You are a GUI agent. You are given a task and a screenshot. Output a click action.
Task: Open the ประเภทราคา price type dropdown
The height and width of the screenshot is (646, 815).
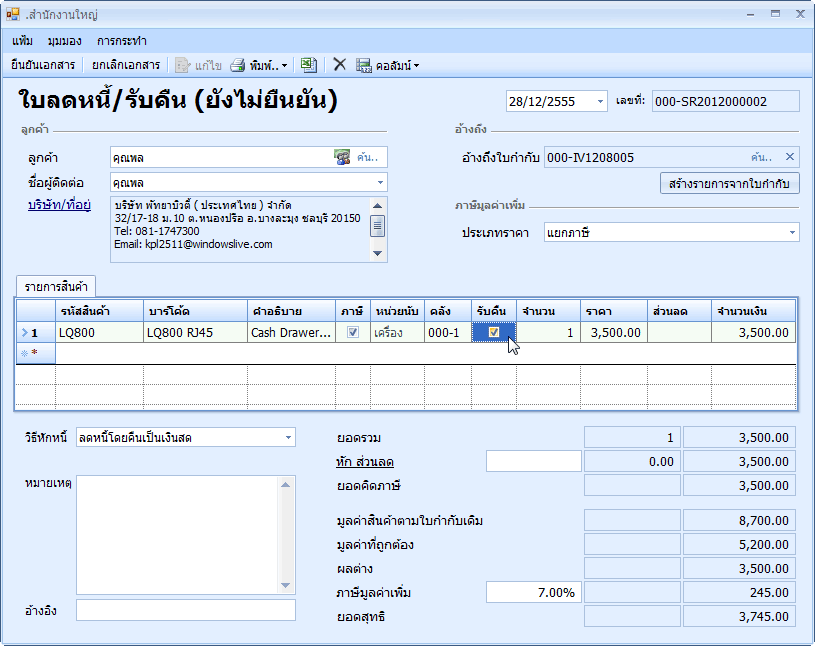792,232
